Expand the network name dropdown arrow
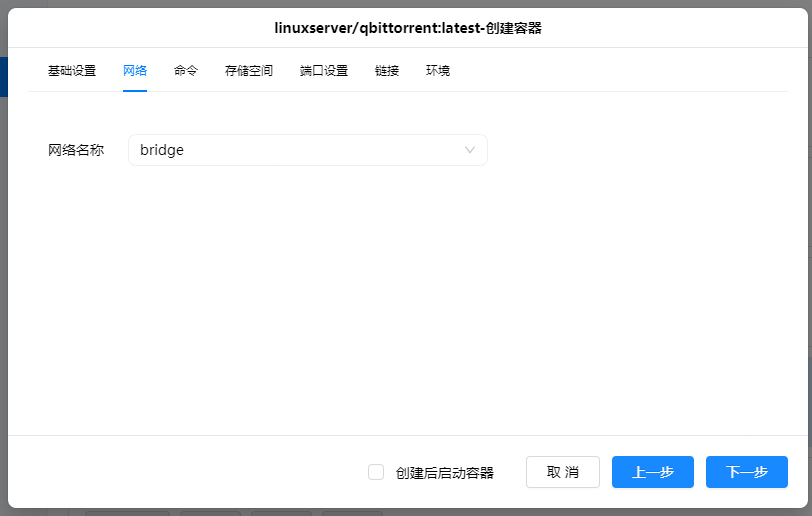Viewport: 812px width, 516px height. coord(470,150)
